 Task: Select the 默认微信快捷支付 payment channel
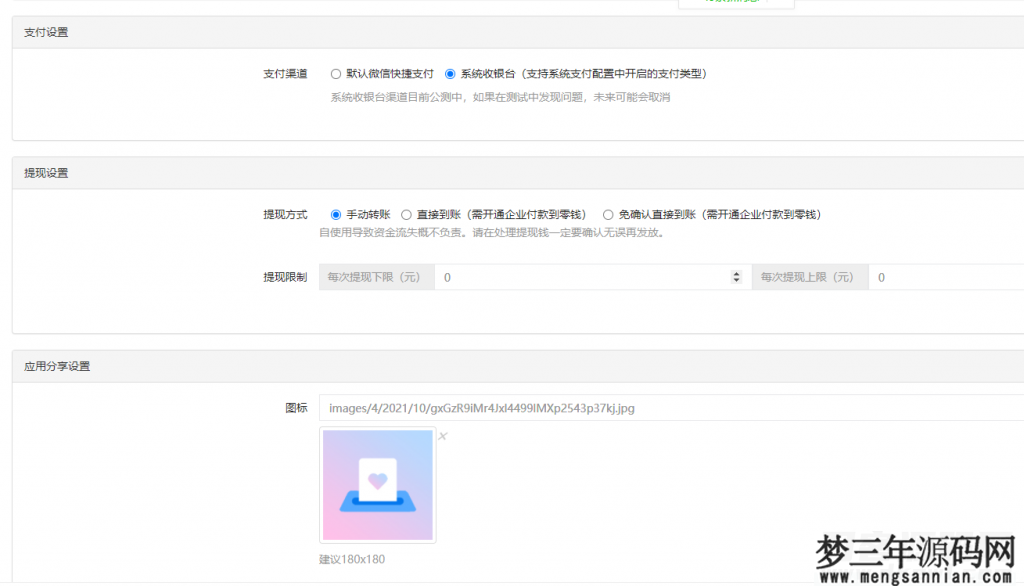click(336, 73)
